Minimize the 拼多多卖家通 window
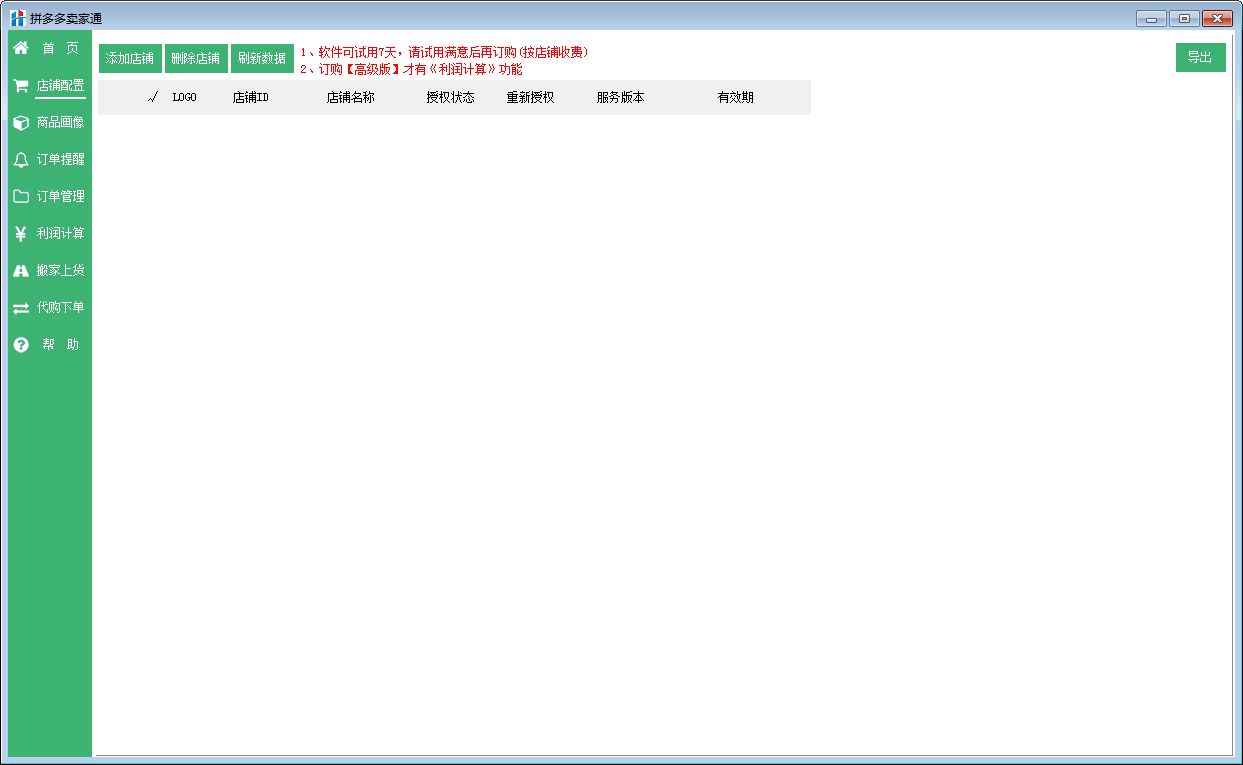 (1151, 18)
